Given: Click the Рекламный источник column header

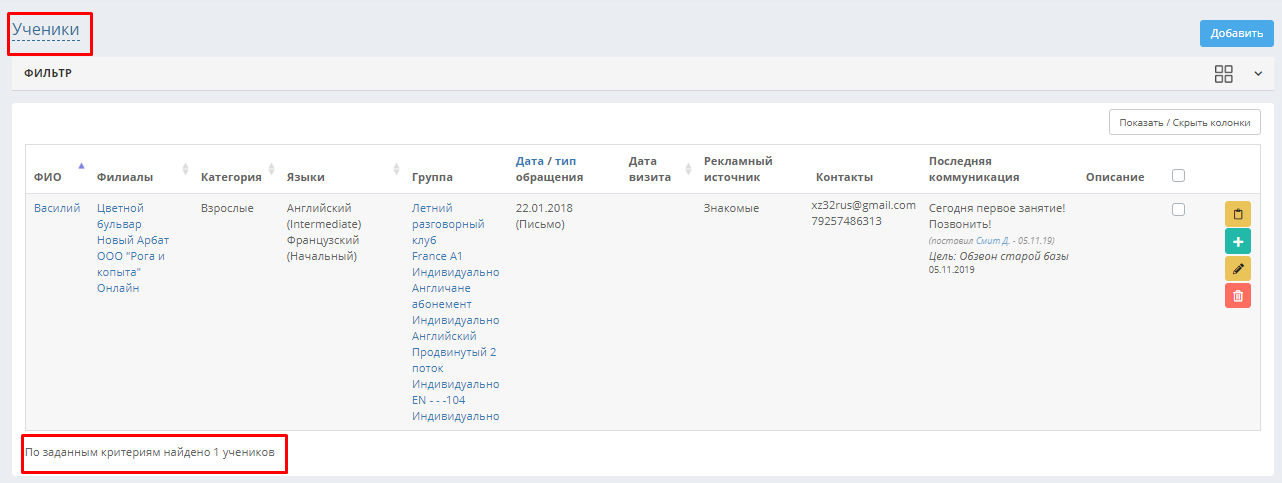Looking at the screenshot, I should pos(738,169).
